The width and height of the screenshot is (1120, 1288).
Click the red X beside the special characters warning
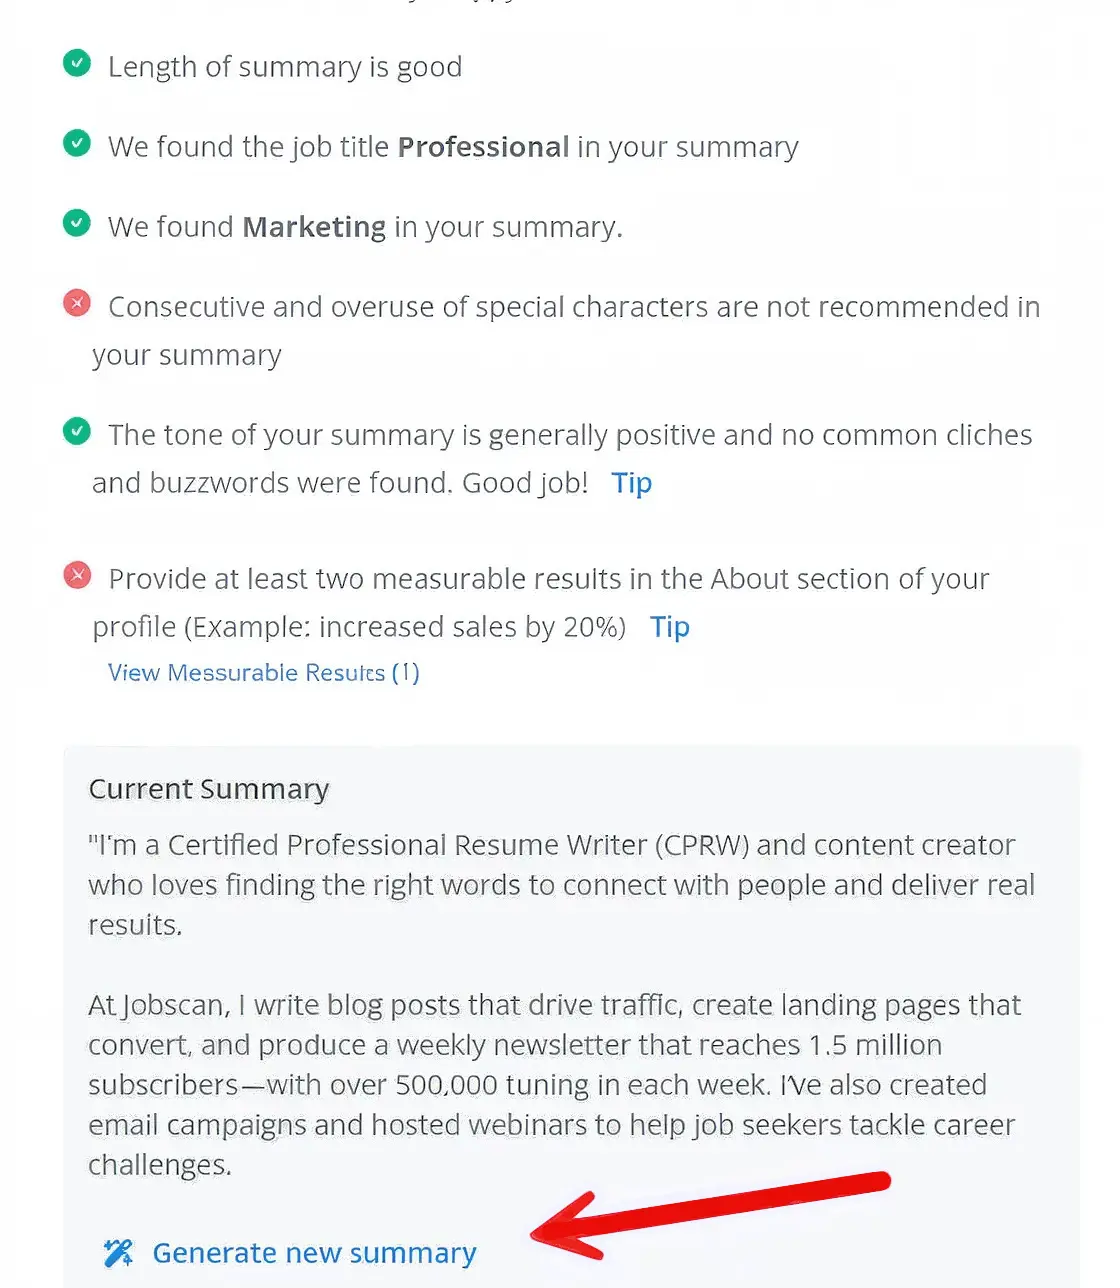[77, 303]
